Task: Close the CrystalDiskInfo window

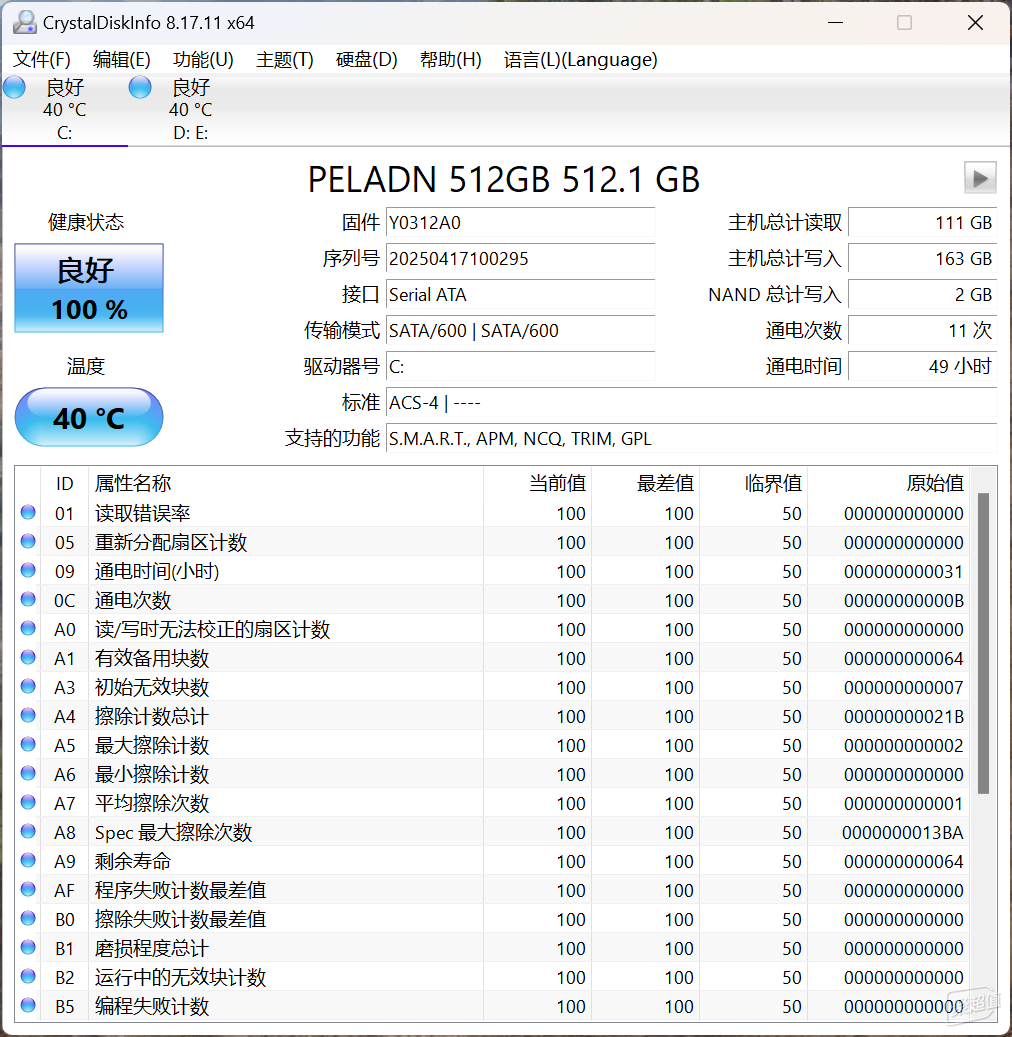Action: [x=975, y=22]
